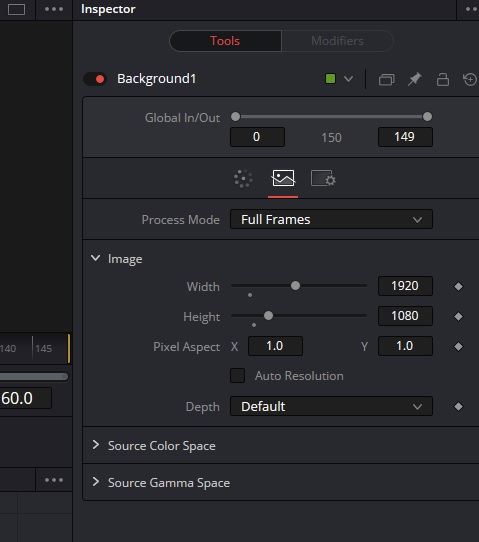Click the Width slider handle
The height and width of the screenshot is (542, 479).
click(295, 286)
